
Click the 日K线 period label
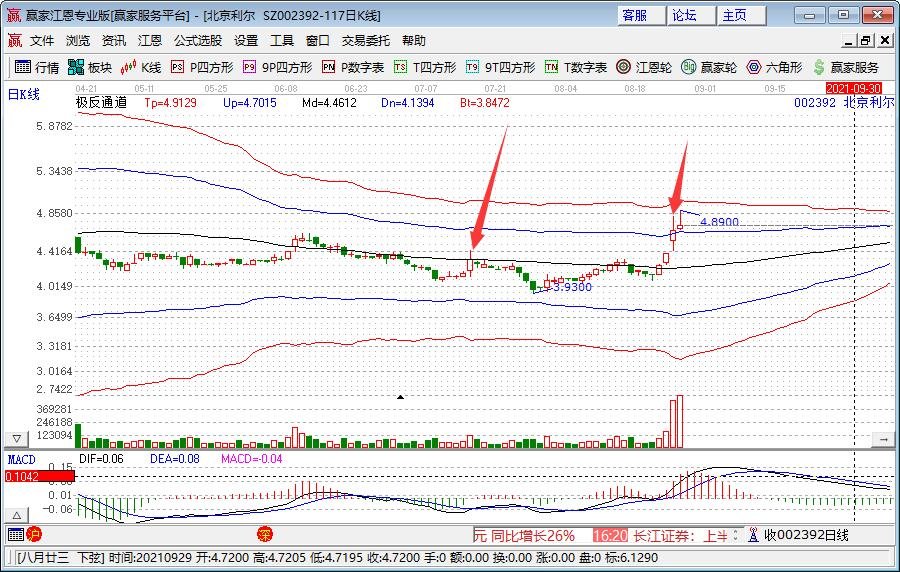click(24, 95)
